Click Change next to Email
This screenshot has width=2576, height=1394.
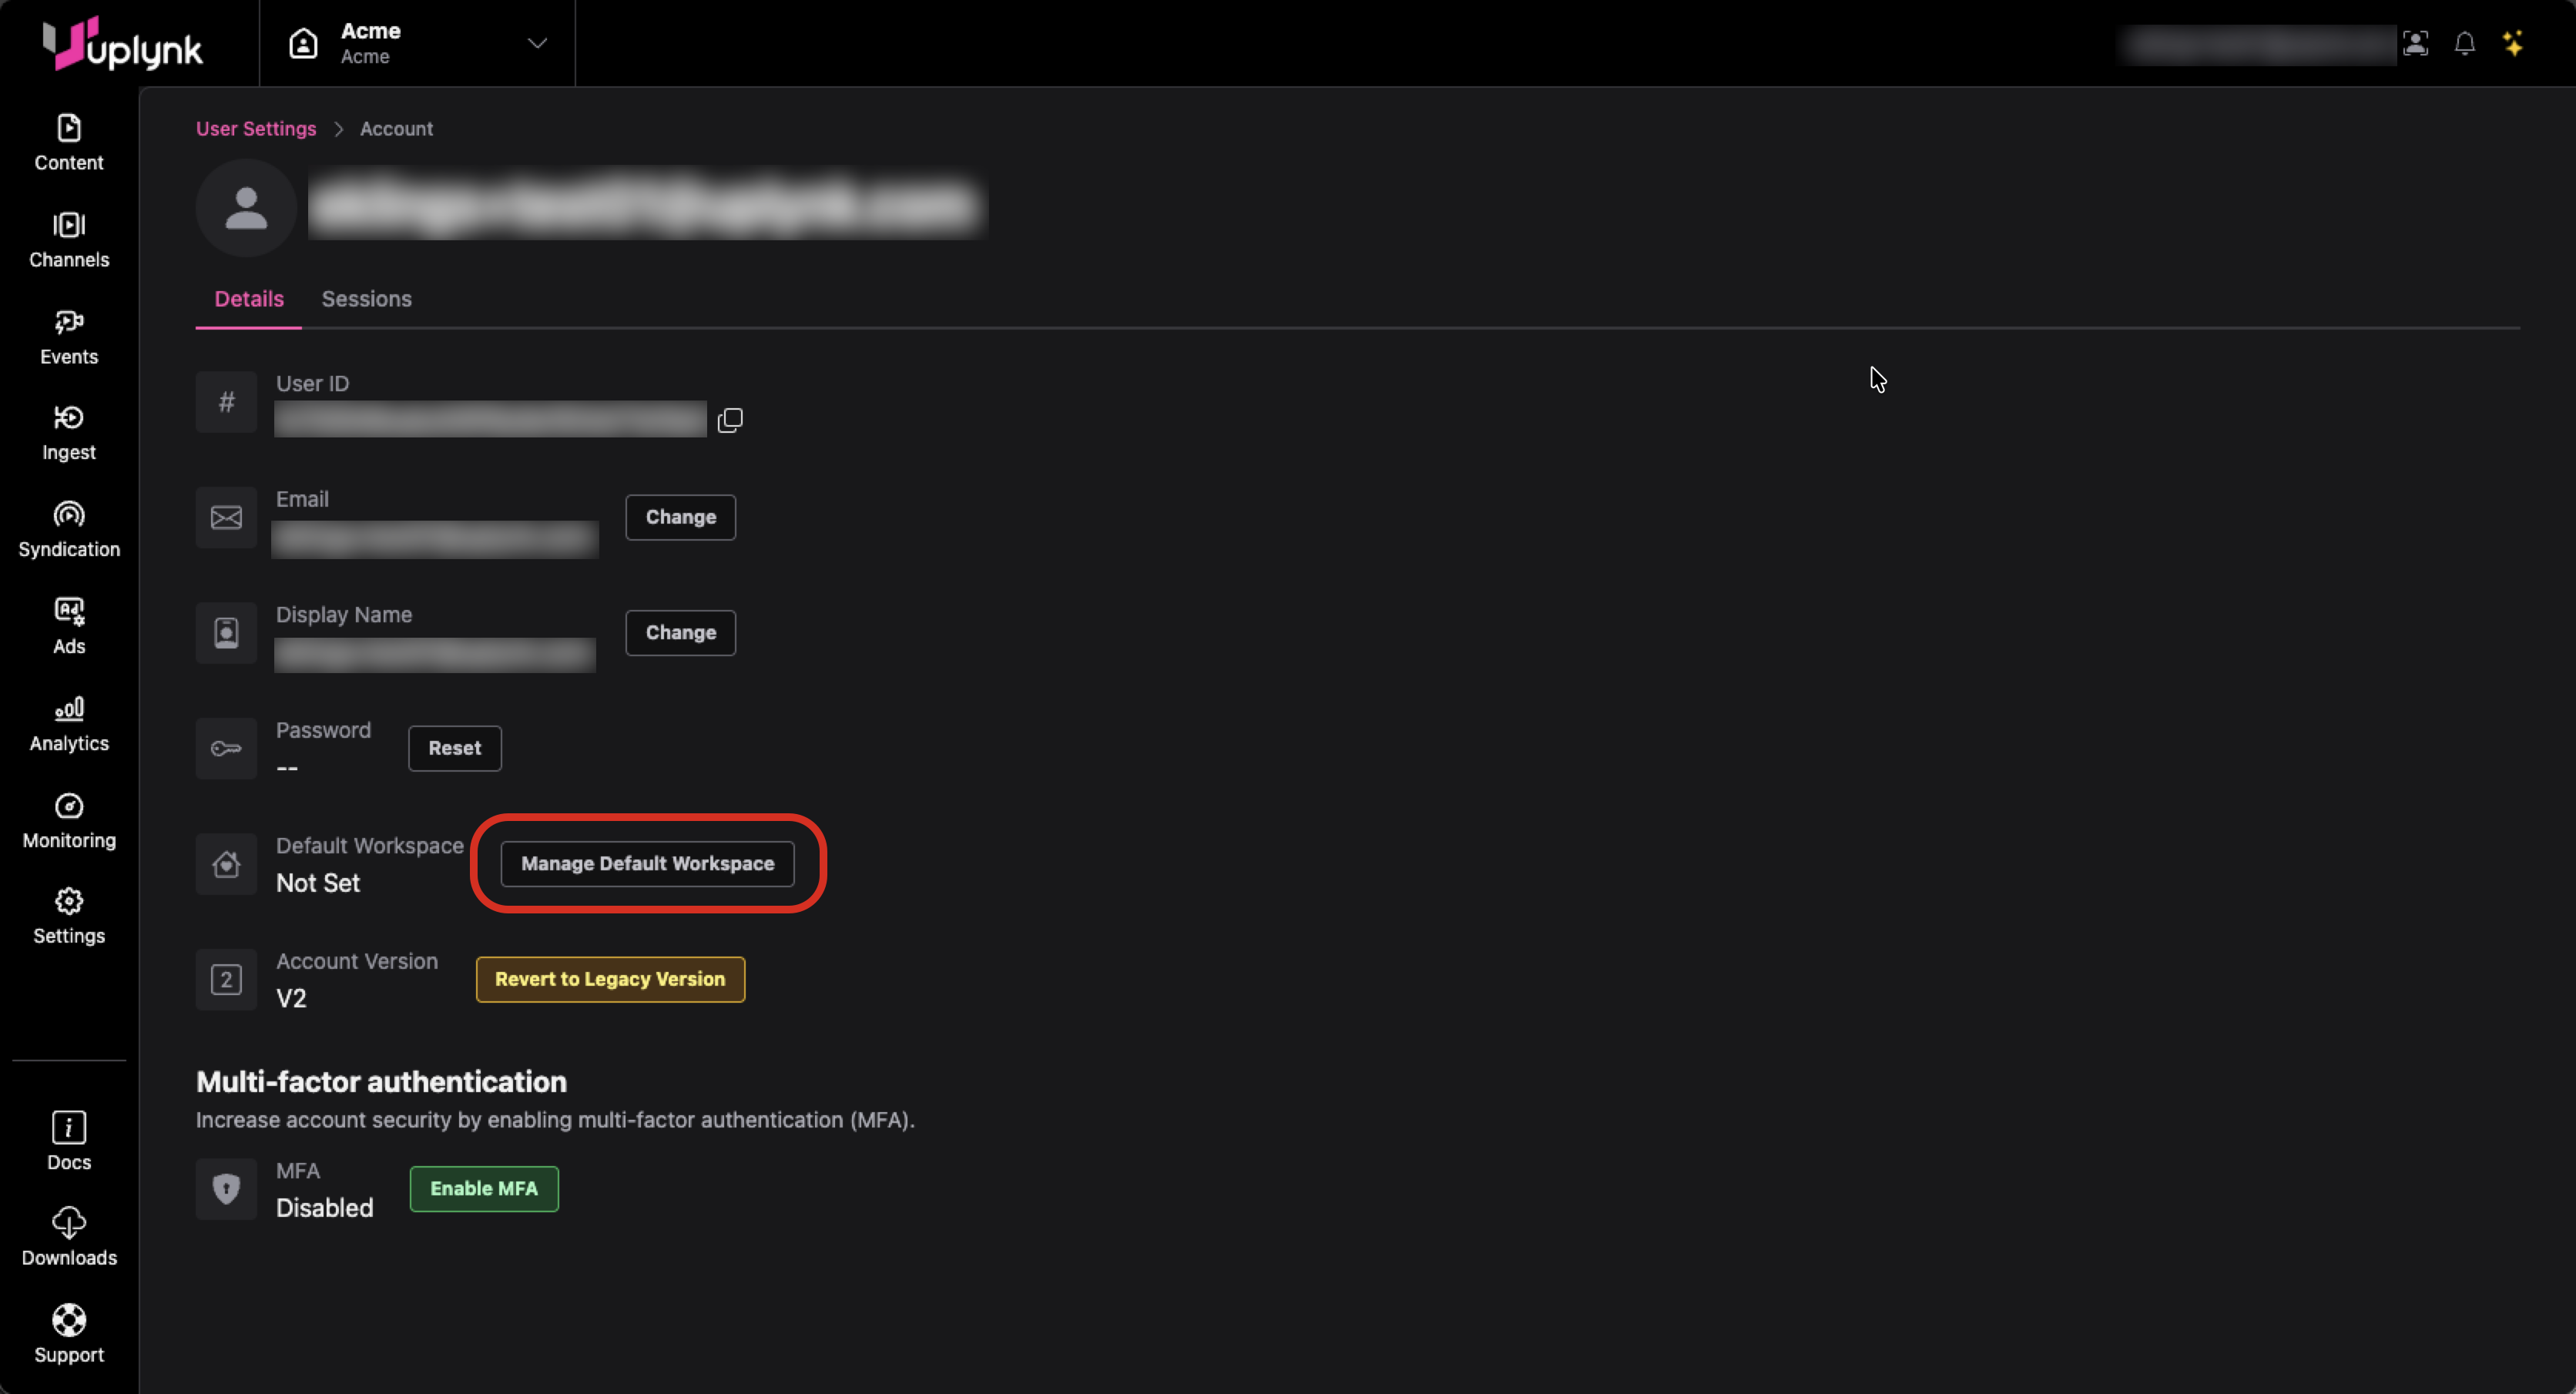coord(680,517)
